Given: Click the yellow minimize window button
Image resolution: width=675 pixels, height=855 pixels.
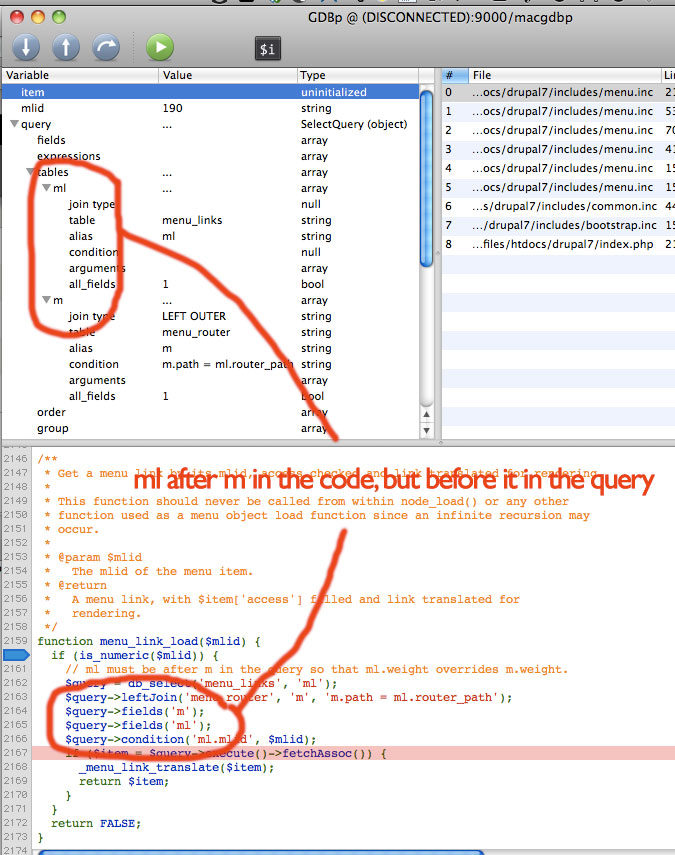Looking at the screenshot, I should click(x=38, y=17).
